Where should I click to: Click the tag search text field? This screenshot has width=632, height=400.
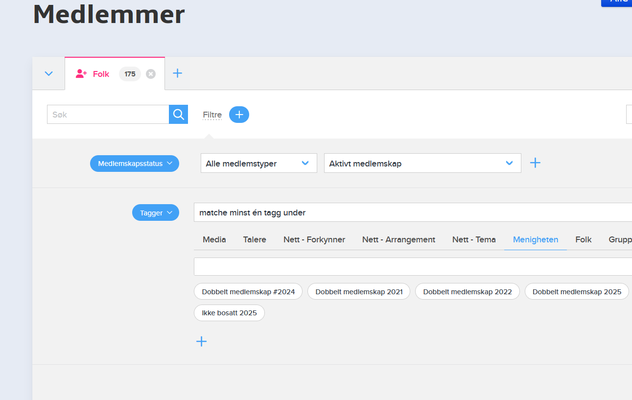(410, 267)
